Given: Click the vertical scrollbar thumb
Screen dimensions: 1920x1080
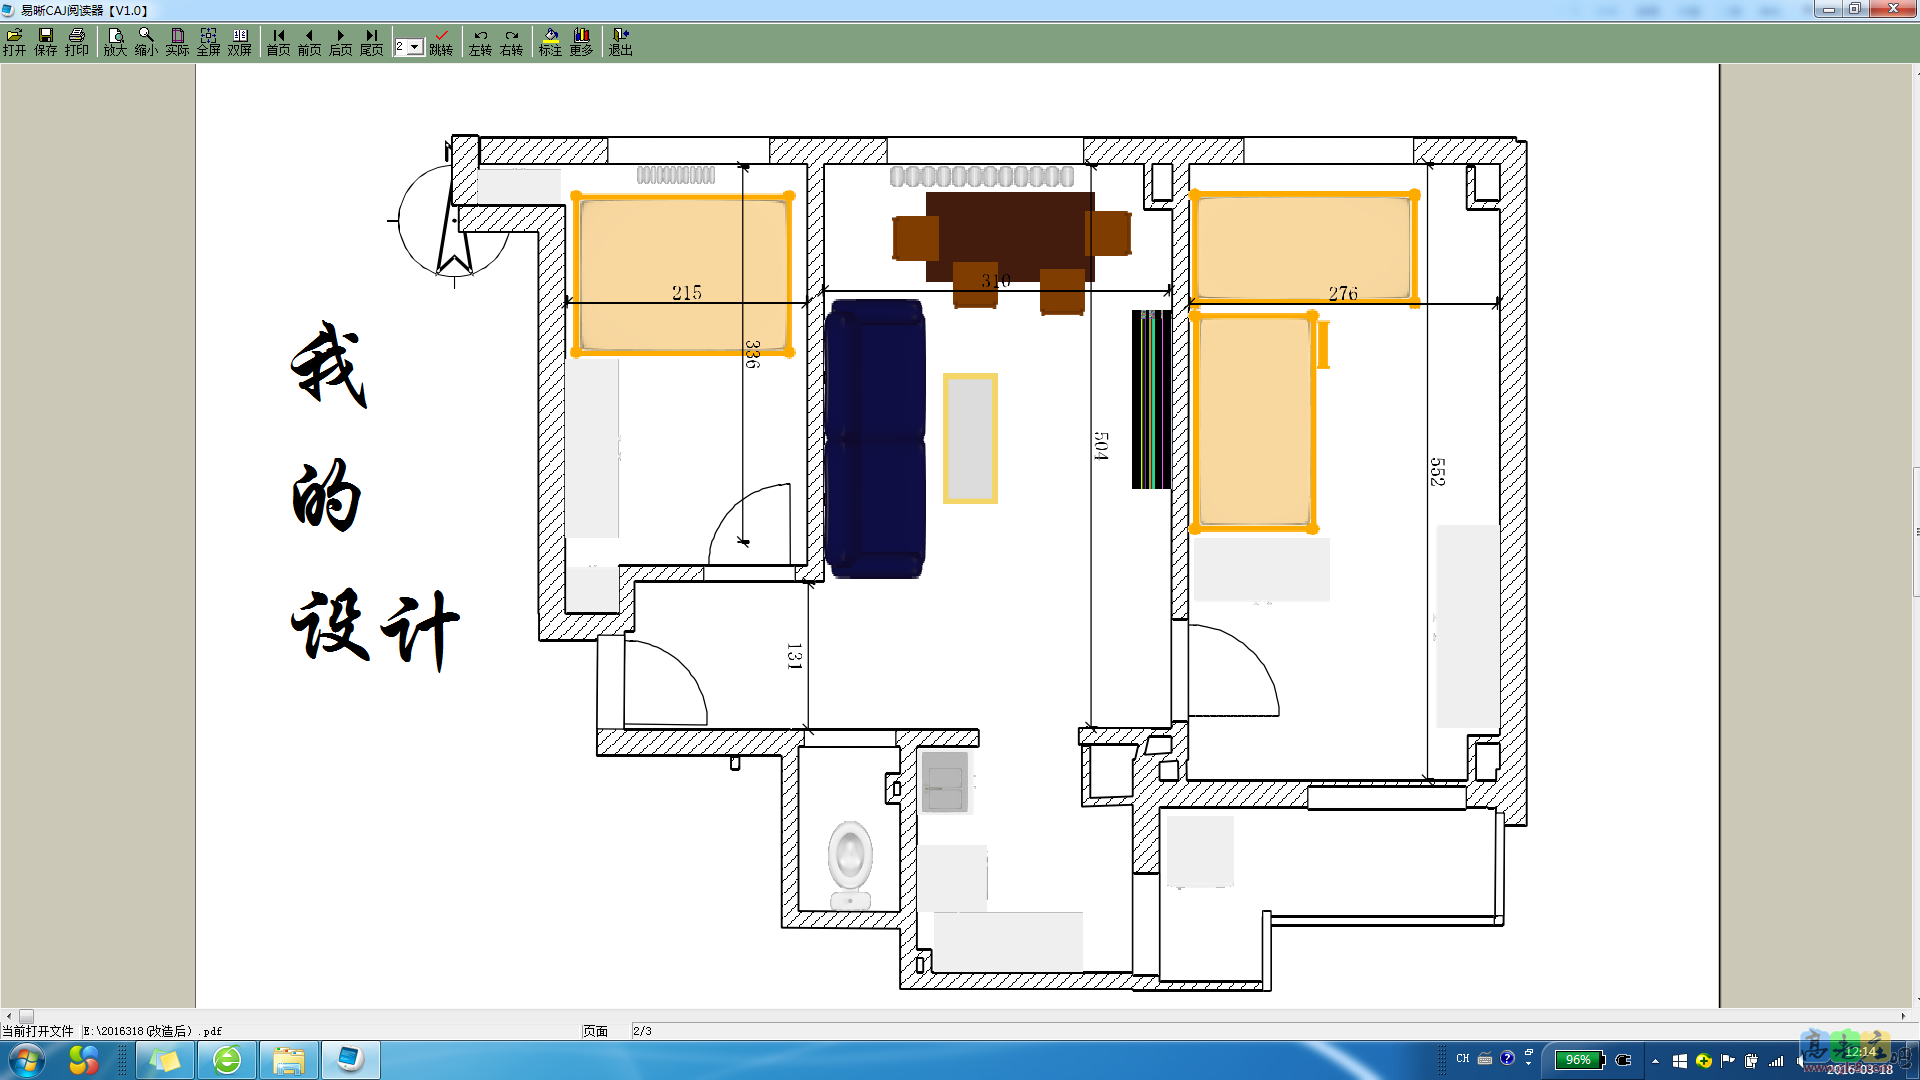Looking at the screenshot, I should (x=1917, y=532).
